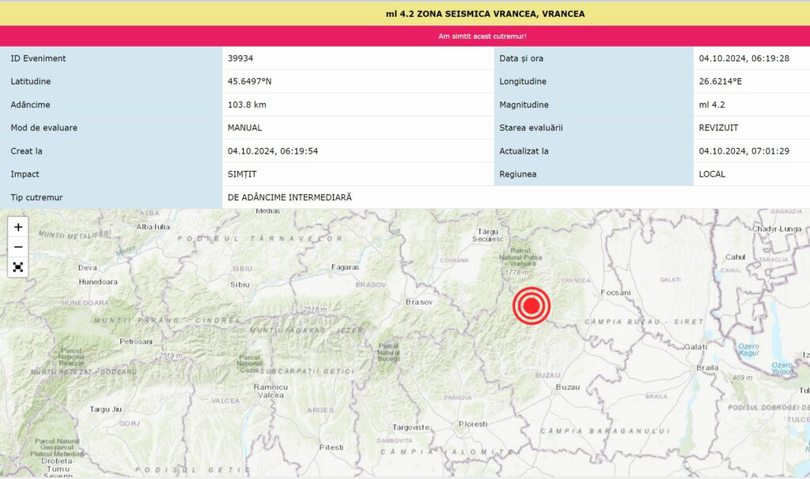Screen dimensions: 810x479
Task: Click the longitude value 26.6214°E
Action: (720, 82)
